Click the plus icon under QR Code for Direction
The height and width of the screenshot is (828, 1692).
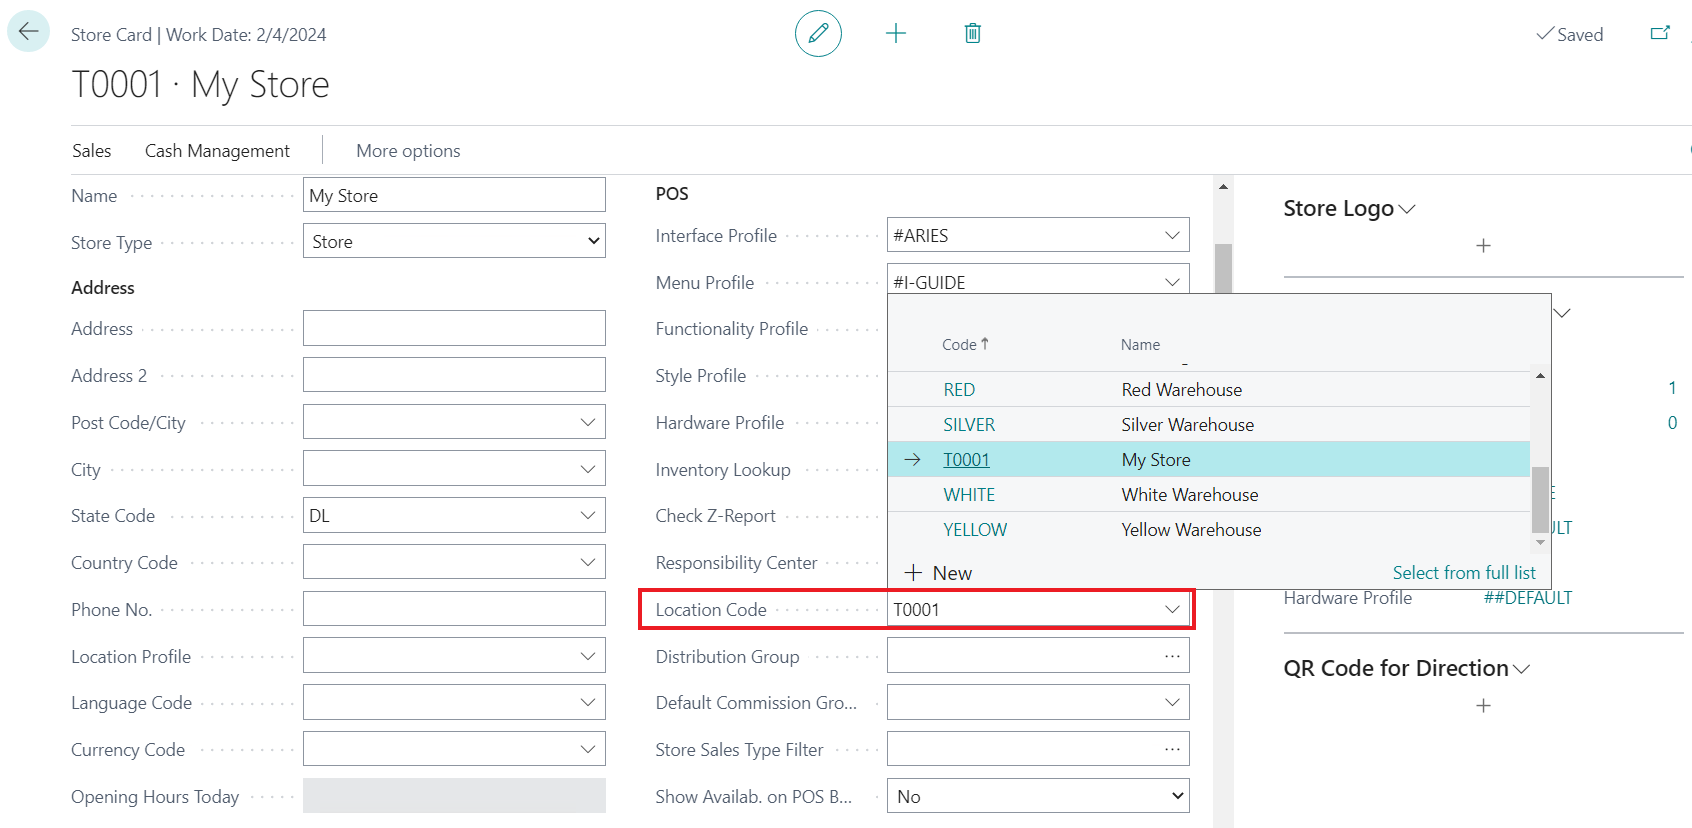point(1483,706)
